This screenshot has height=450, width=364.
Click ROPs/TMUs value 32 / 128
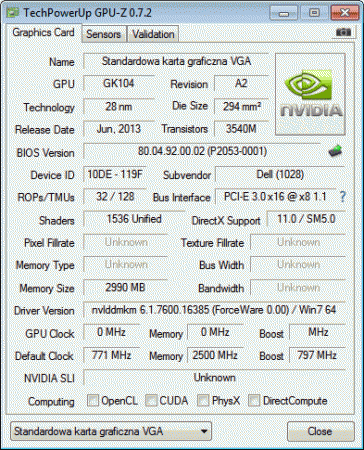click(115, 197)
